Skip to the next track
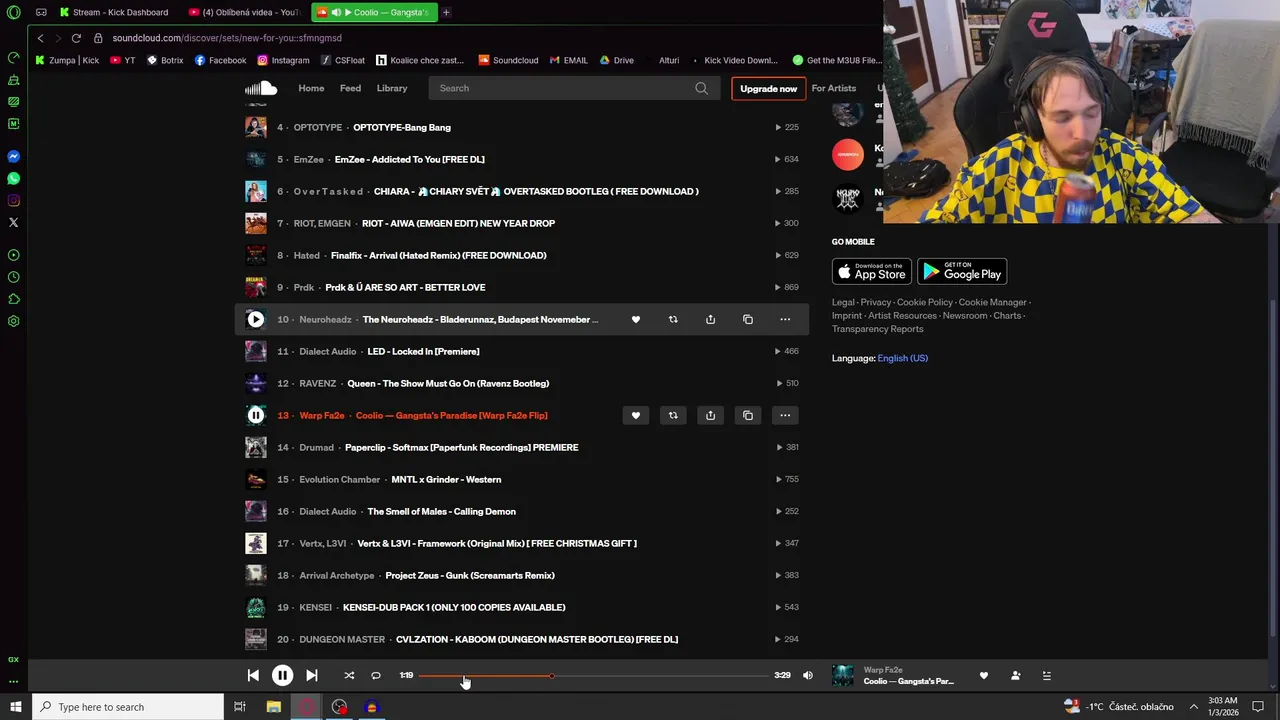 point(312,676)
